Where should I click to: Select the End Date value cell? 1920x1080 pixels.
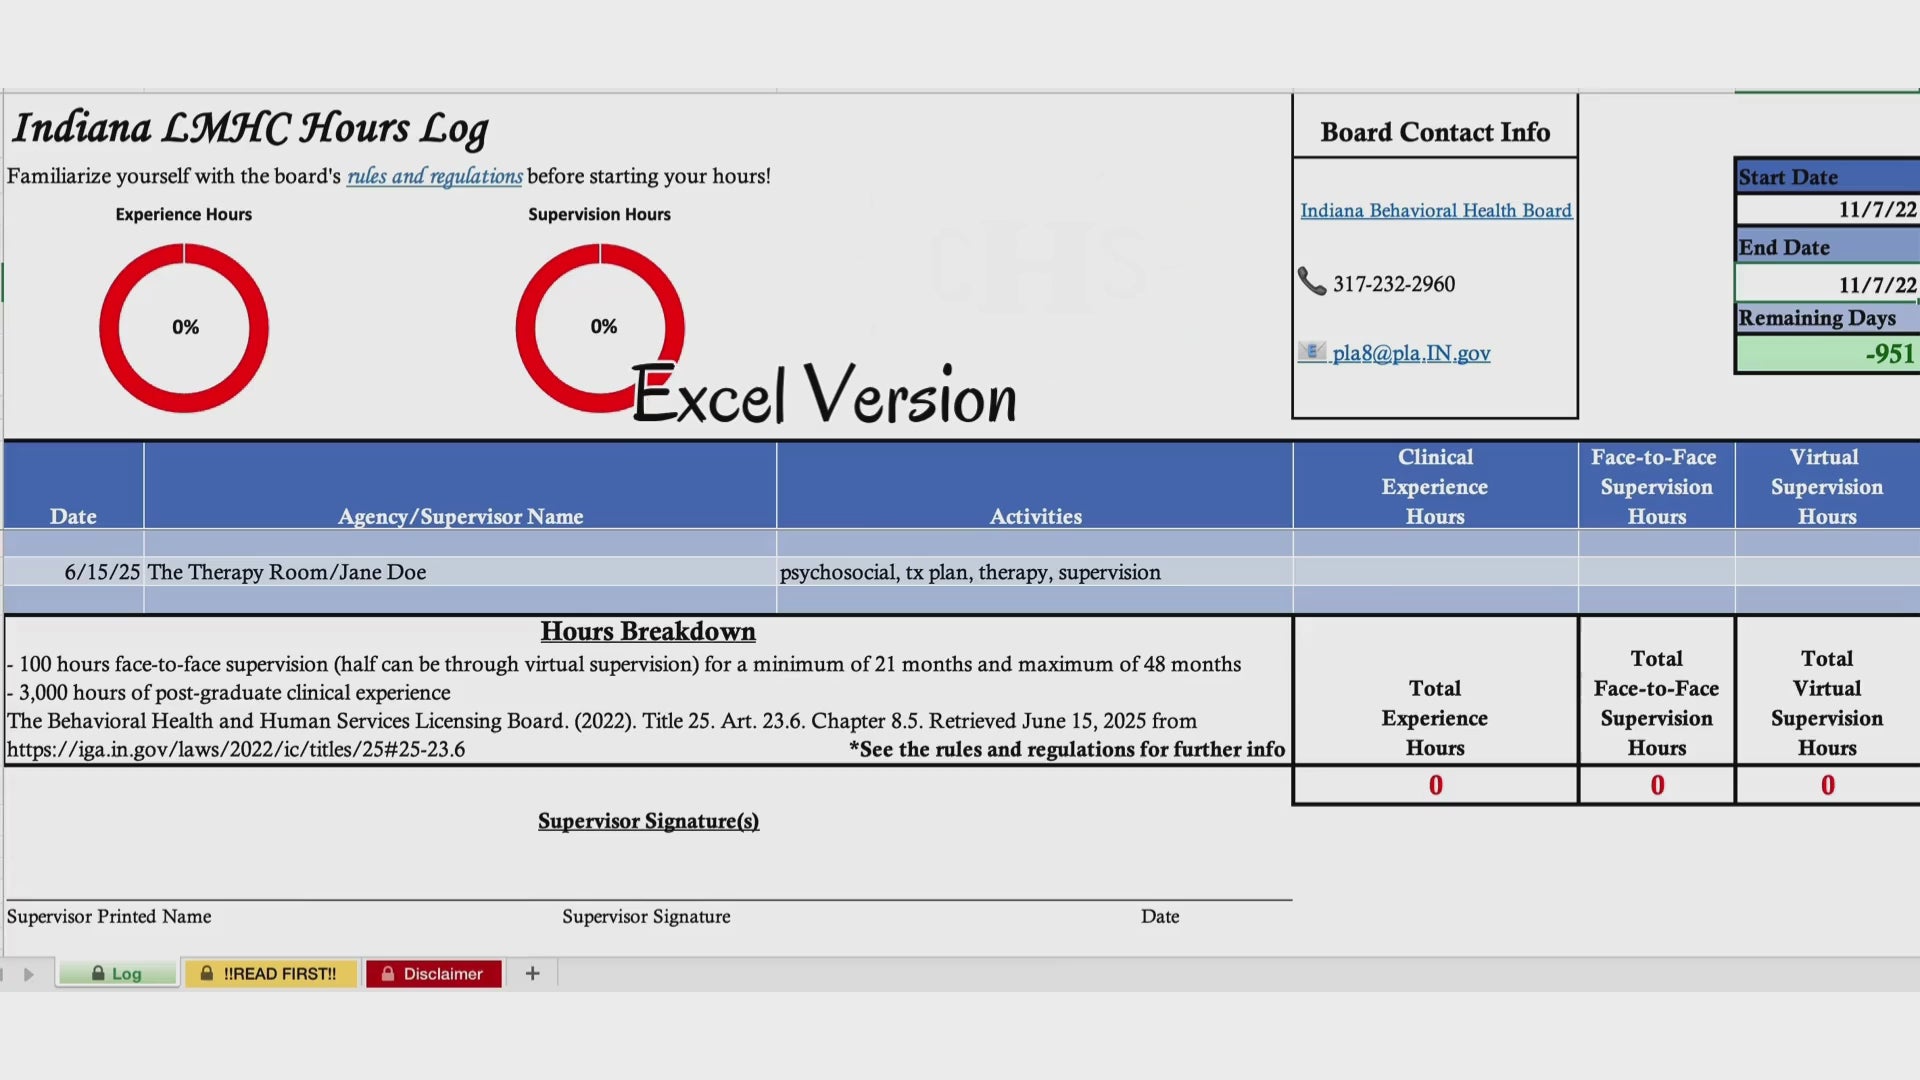click(x=1828, y=284)
